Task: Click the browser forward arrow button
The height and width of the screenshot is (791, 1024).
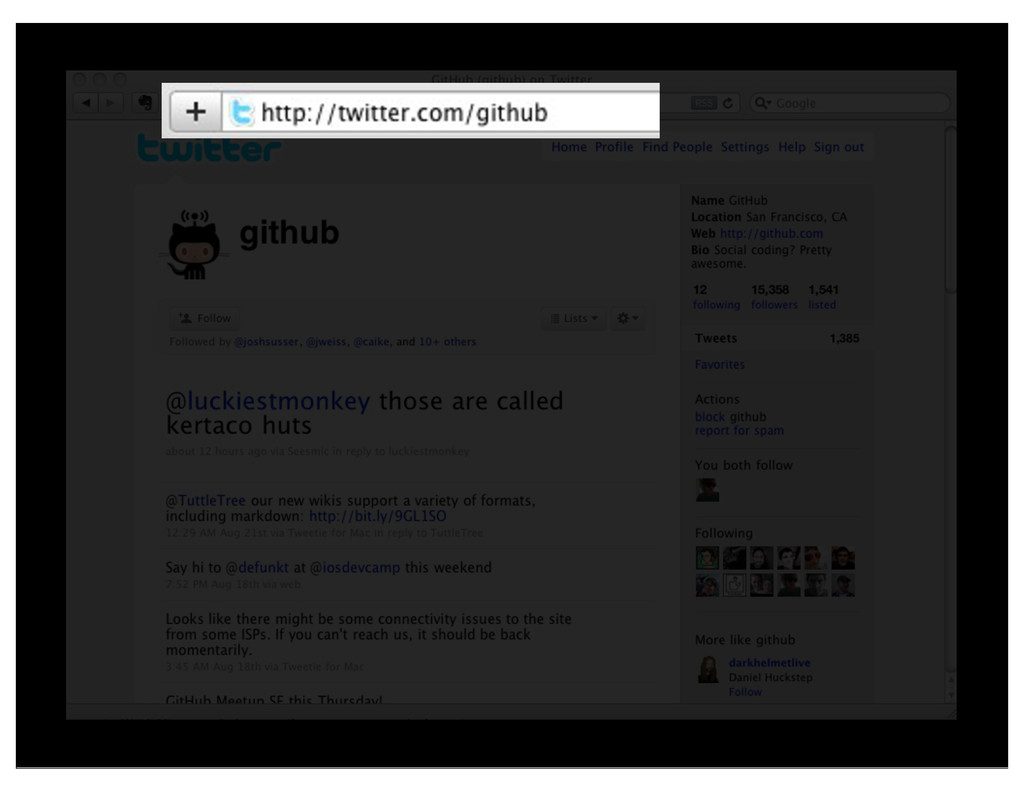Action: pyautogui.click(x=110, y=103)
